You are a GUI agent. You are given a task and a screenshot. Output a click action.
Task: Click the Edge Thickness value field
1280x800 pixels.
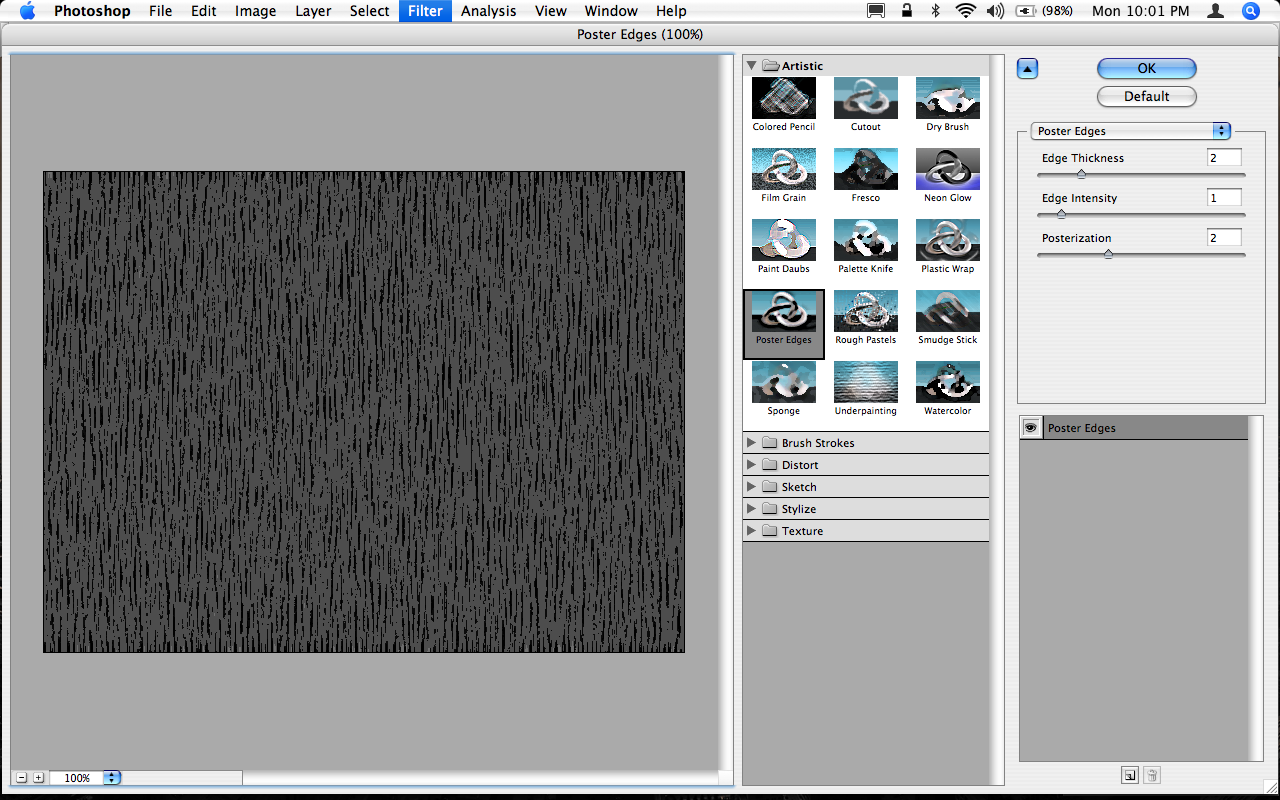tap(1224, 158)
